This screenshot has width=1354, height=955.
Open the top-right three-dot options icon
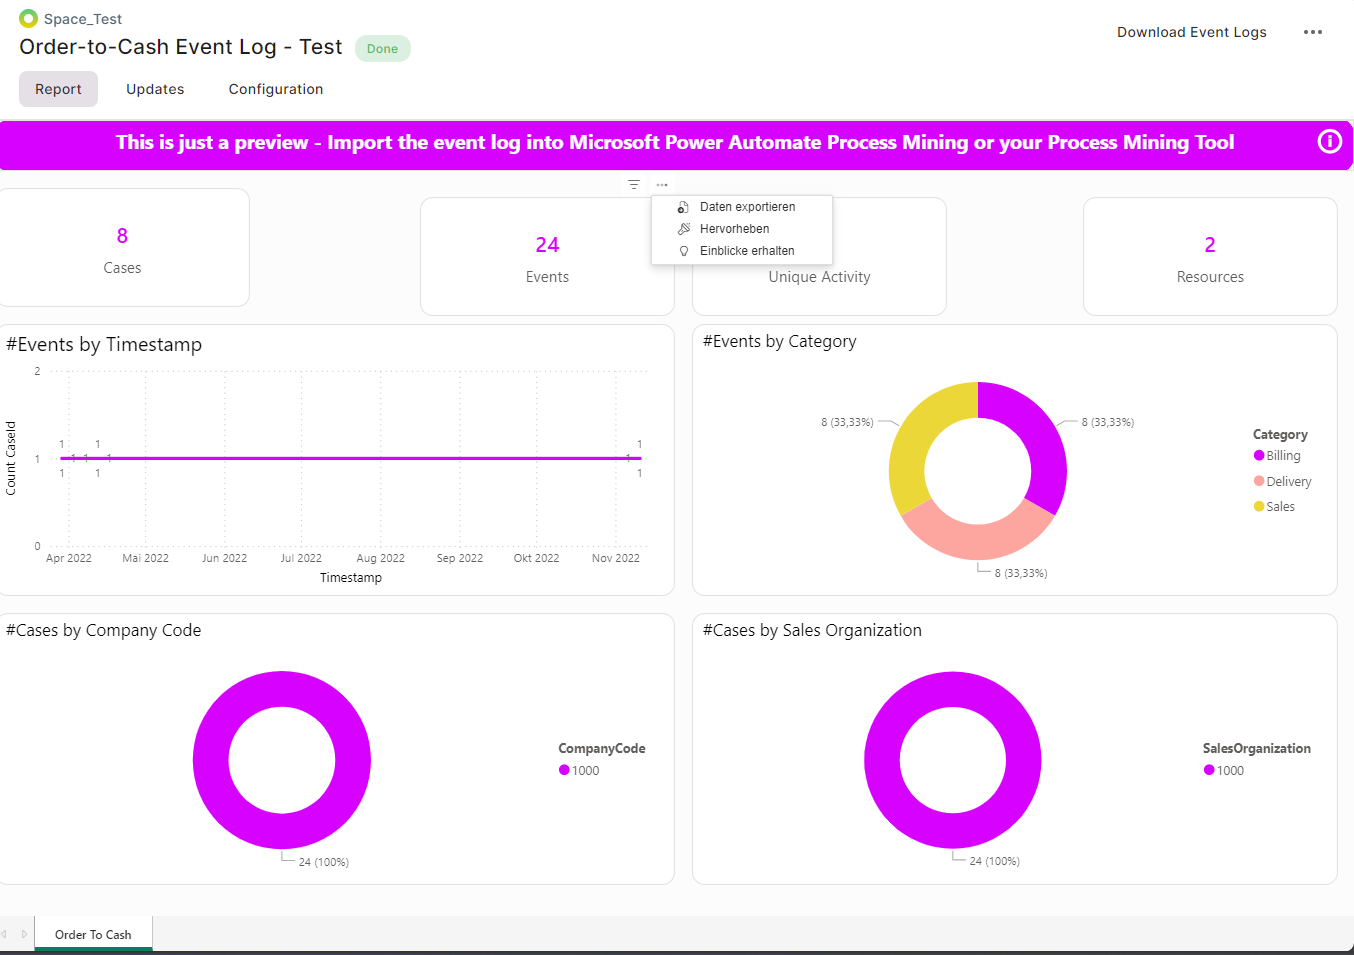point(1313,32)
